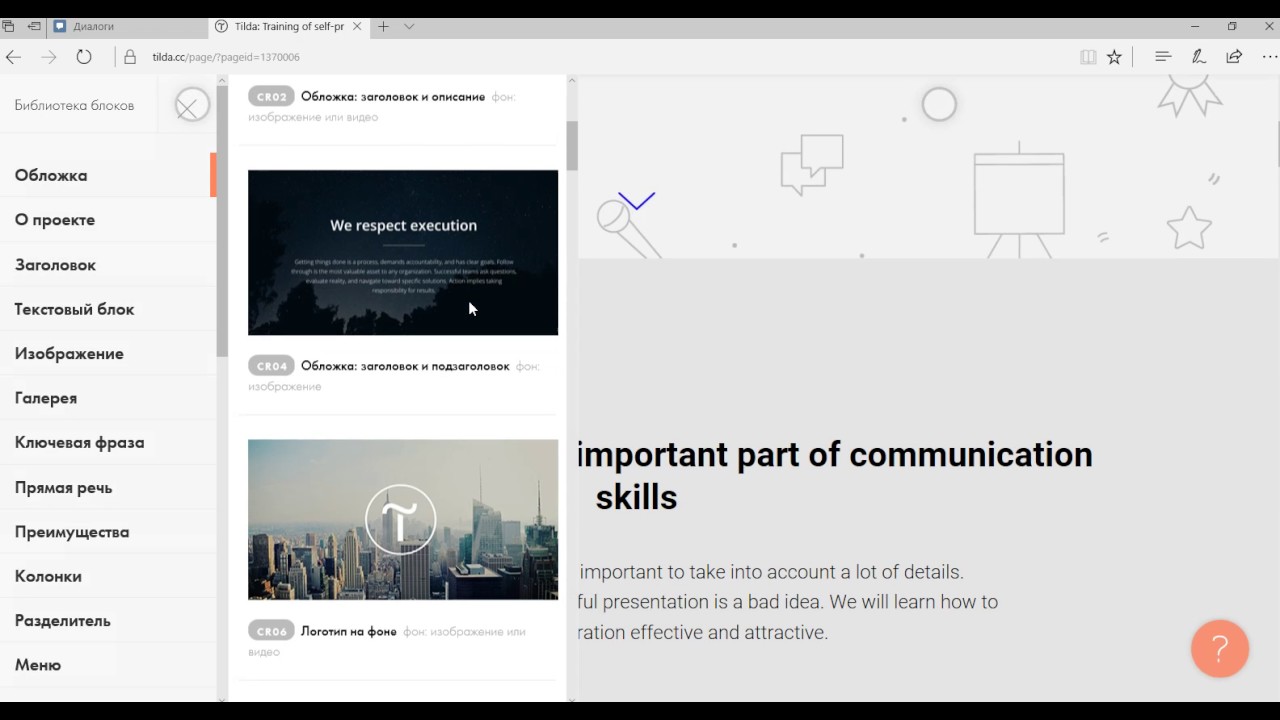Select Заголовок category
1280x720 pixels.
55,265
